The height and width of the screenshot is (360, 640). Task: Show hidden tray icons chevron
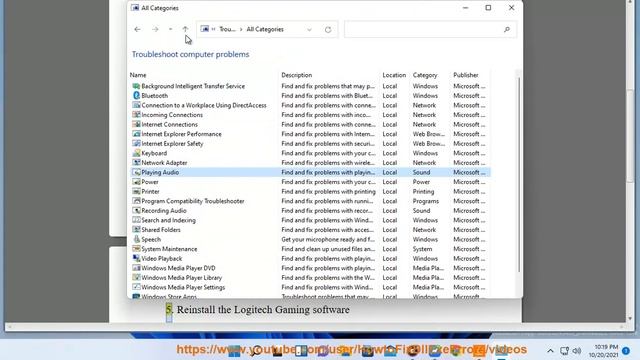tap(550, 351)
